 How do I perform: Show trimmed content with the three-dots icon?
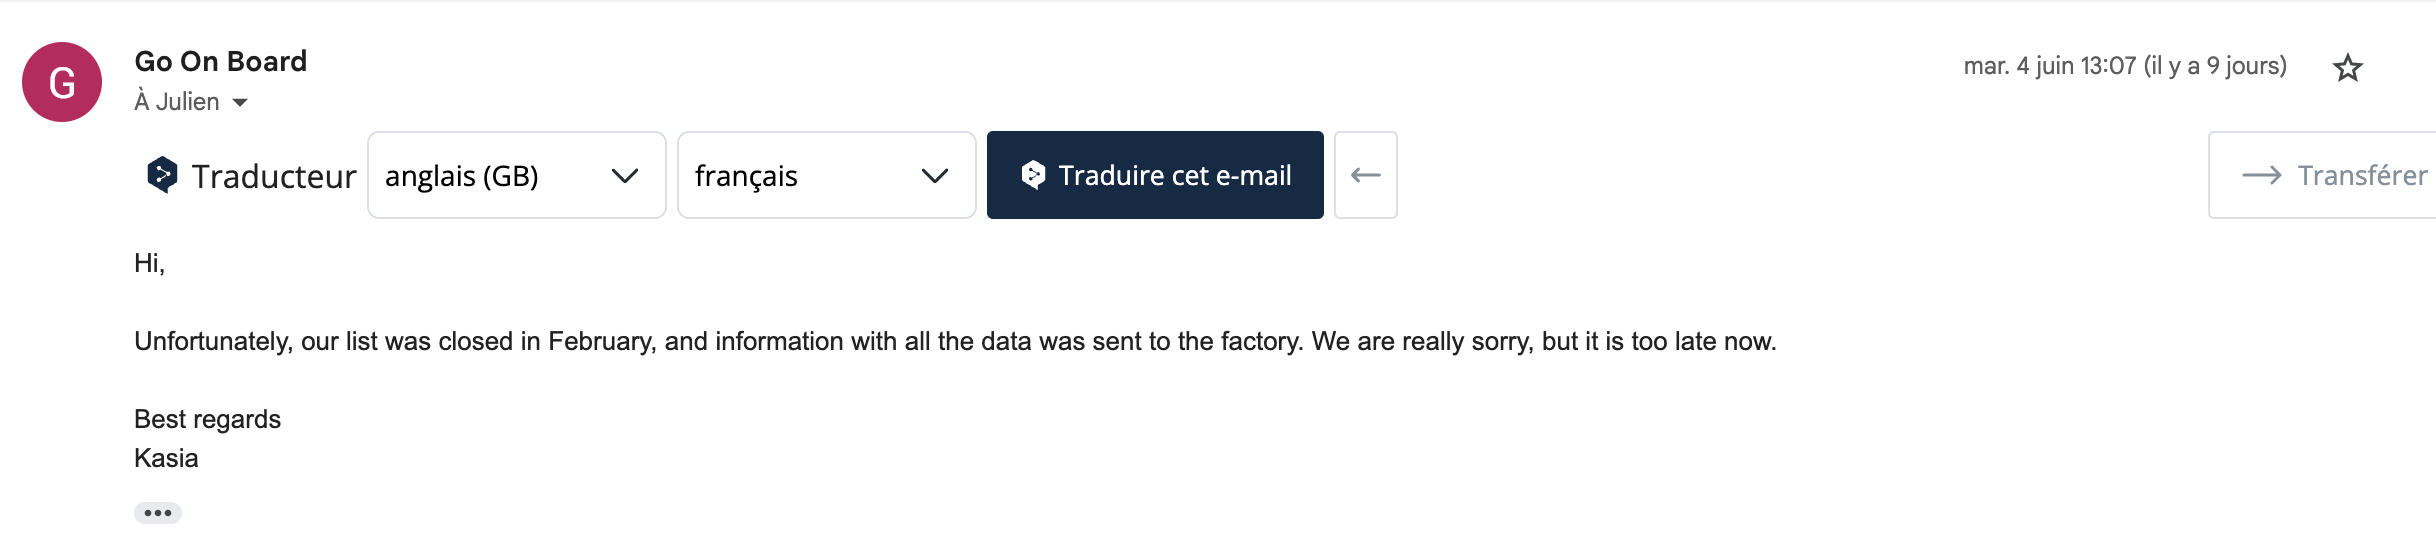158,513
